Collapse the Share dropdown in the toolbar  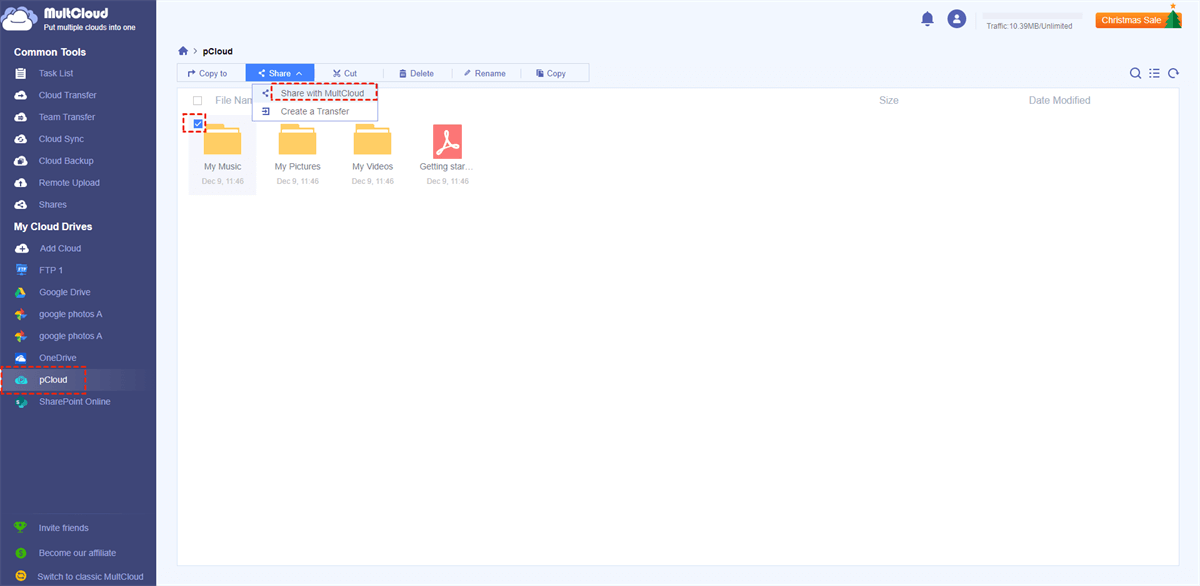[x=280, y=73]
